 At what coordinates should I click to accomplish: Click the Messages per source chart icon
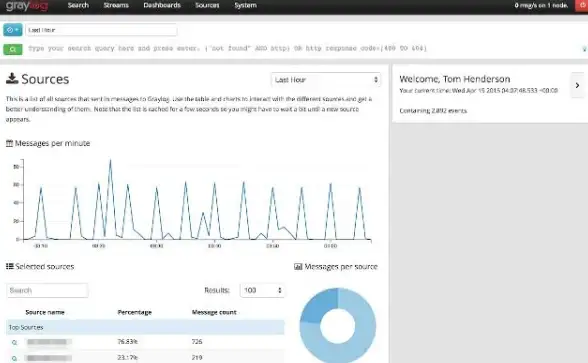pos(298,267)
